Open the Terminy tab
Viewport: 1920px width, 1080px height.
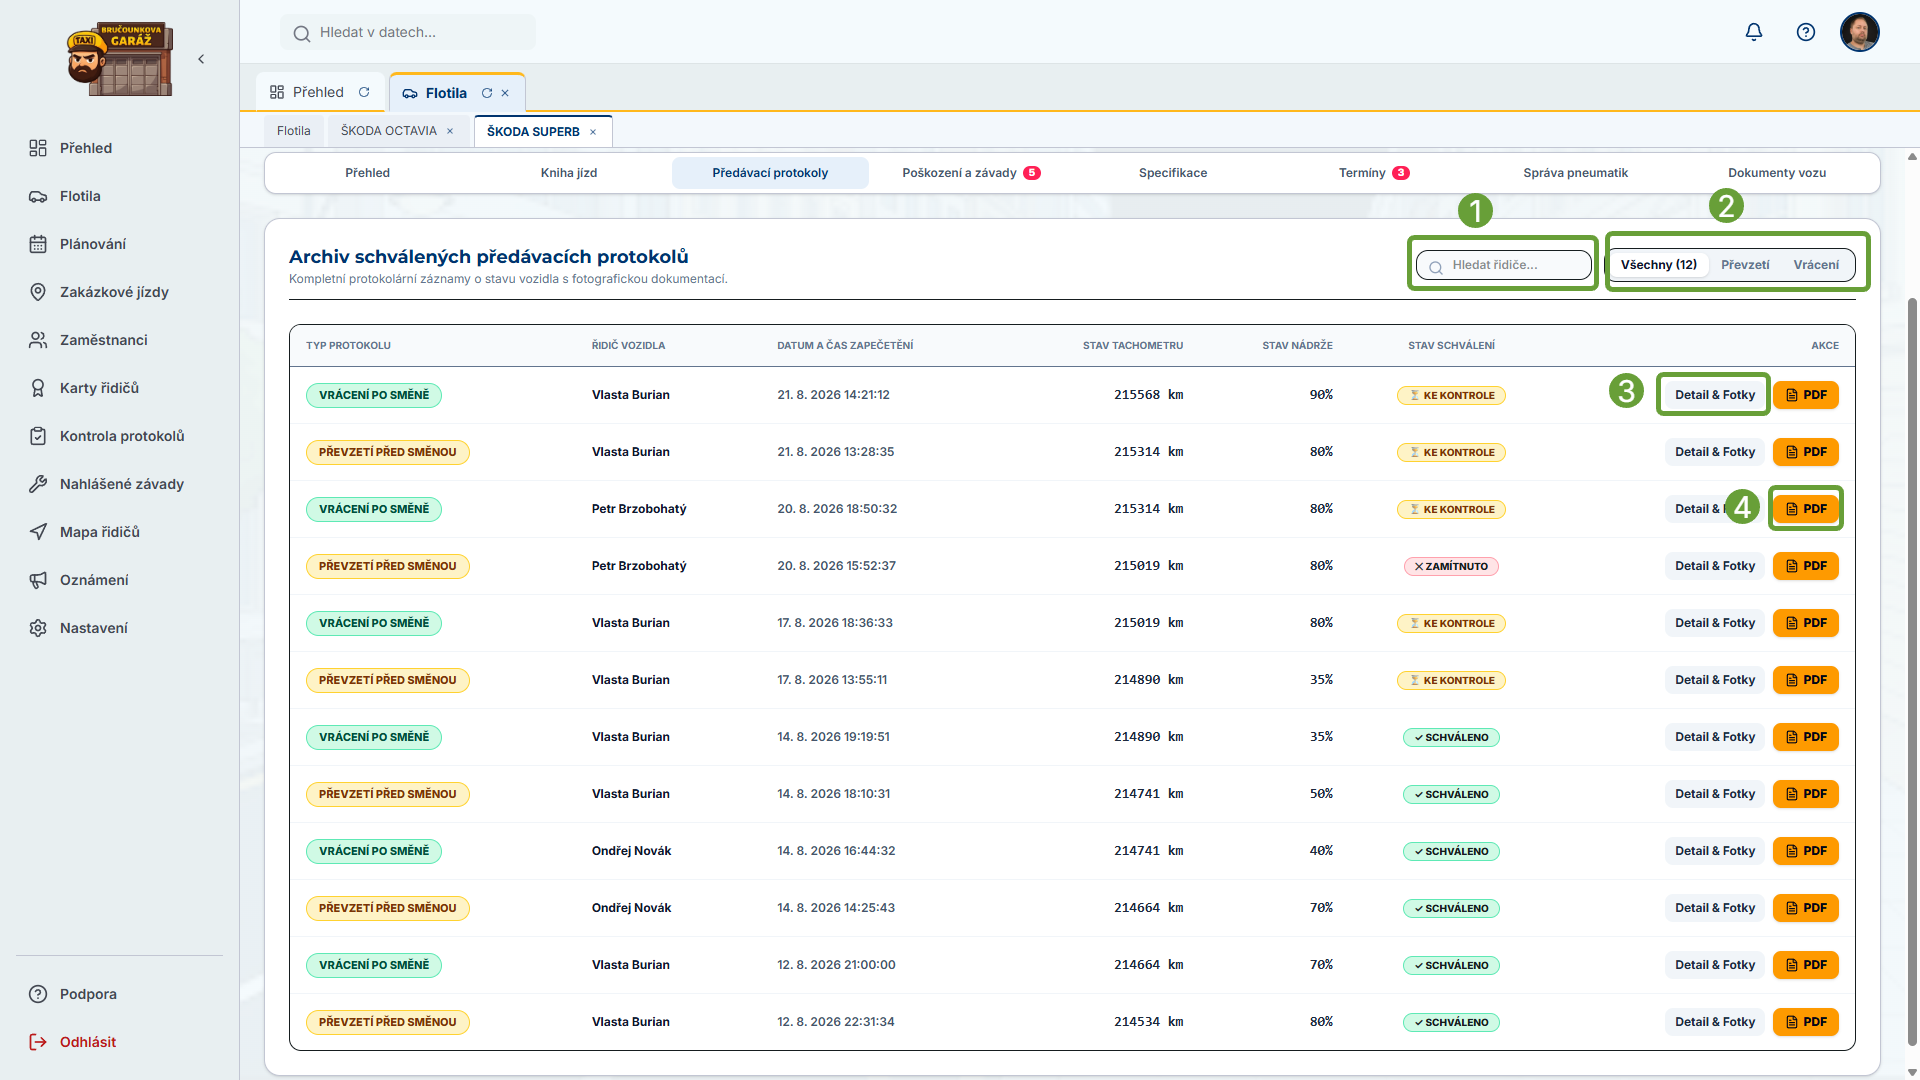[1374, 173]
